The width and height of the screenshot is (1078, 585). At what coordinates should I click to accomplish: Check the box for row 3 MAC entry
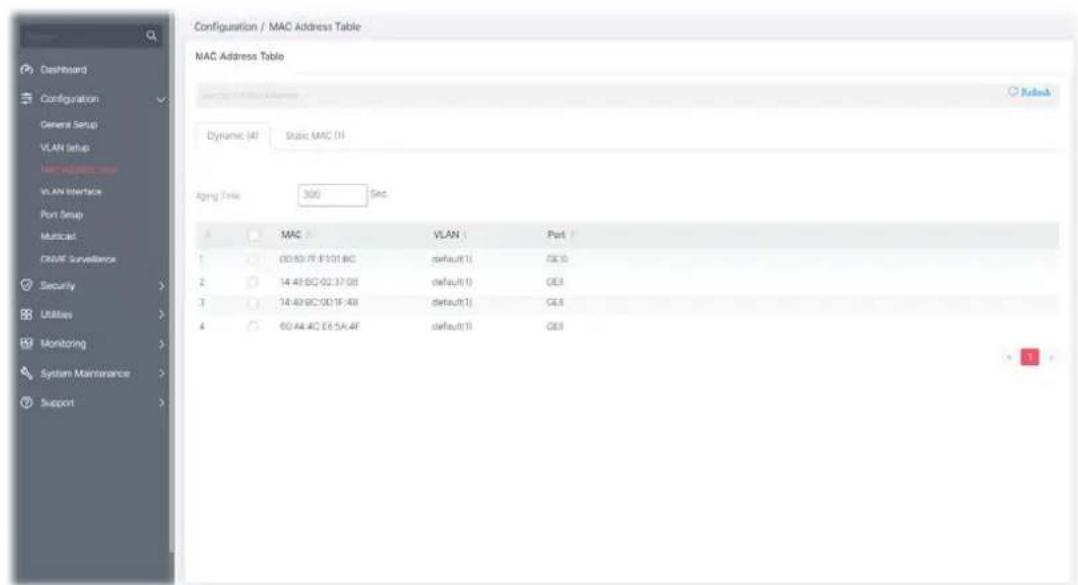(253, 302)
